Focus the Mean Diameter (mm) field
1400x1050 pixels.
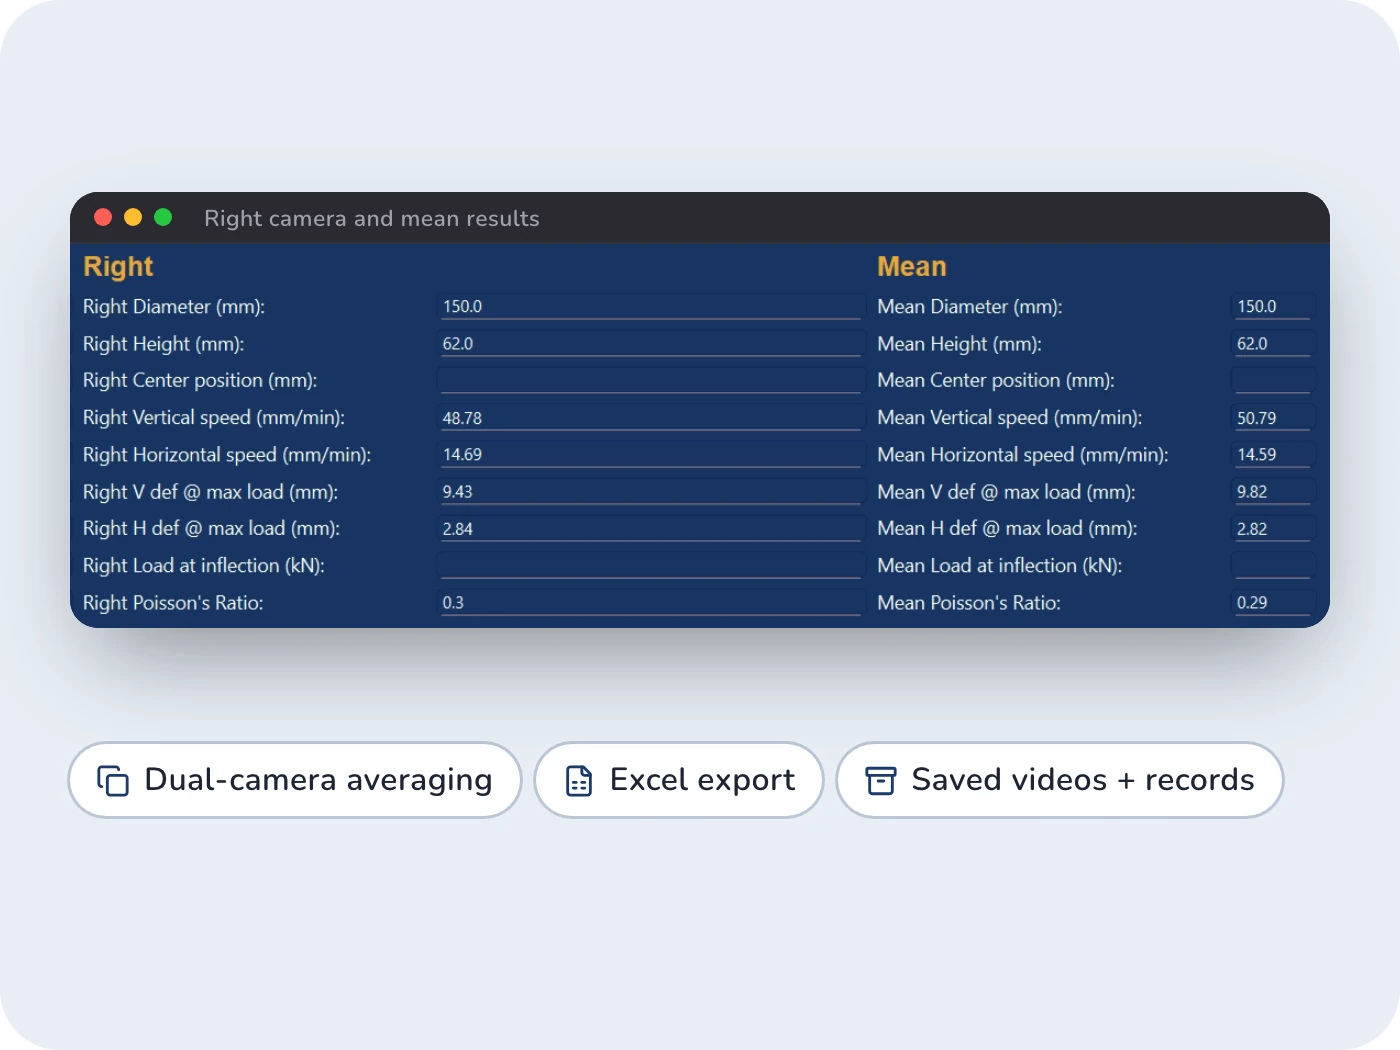pos(1273,306)
